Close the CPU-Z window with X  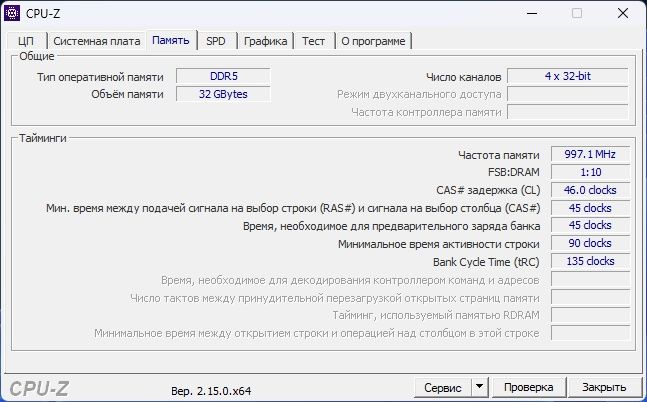[623, 14]
